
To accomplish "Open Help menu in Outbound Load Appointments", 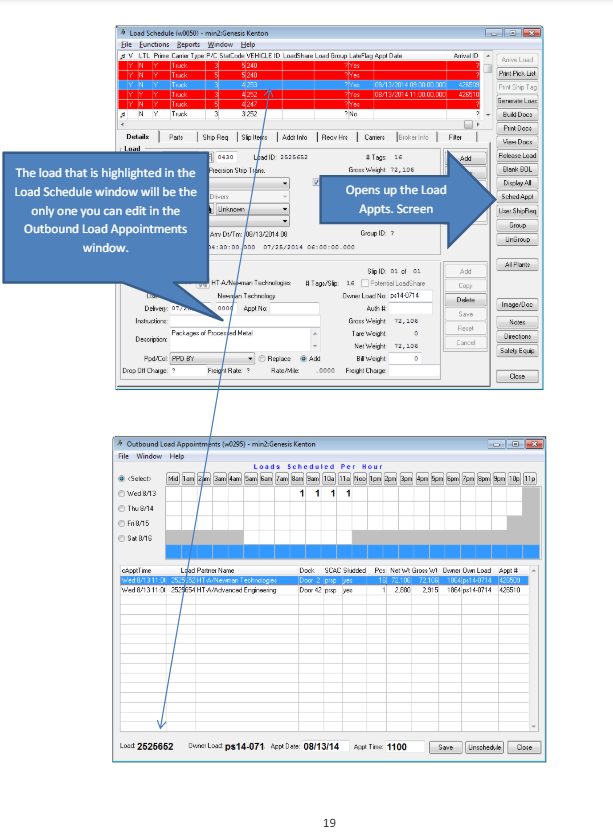I will click(177, 456).
